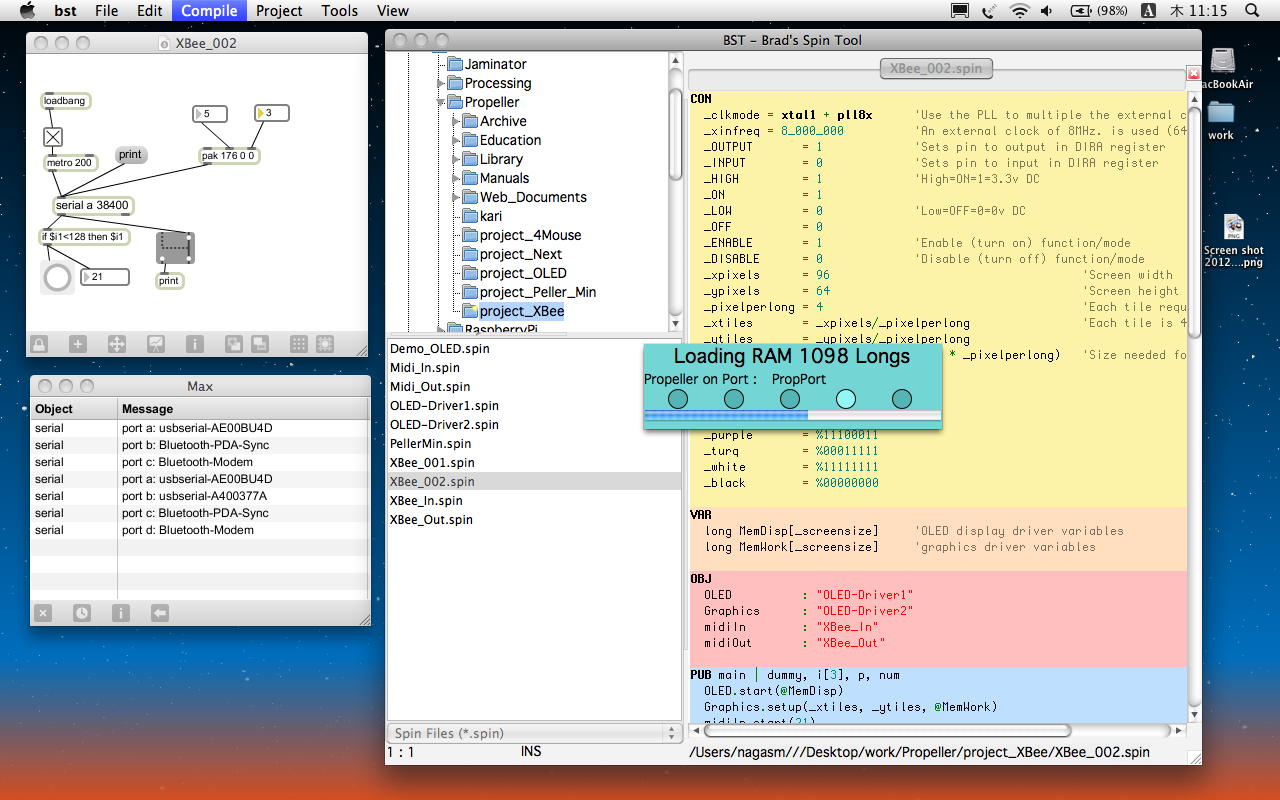The height and width of the screenshot is (800, 1280).
Task: Select the fourth propeller port indicator circle
Action: (x=845, y=399)
